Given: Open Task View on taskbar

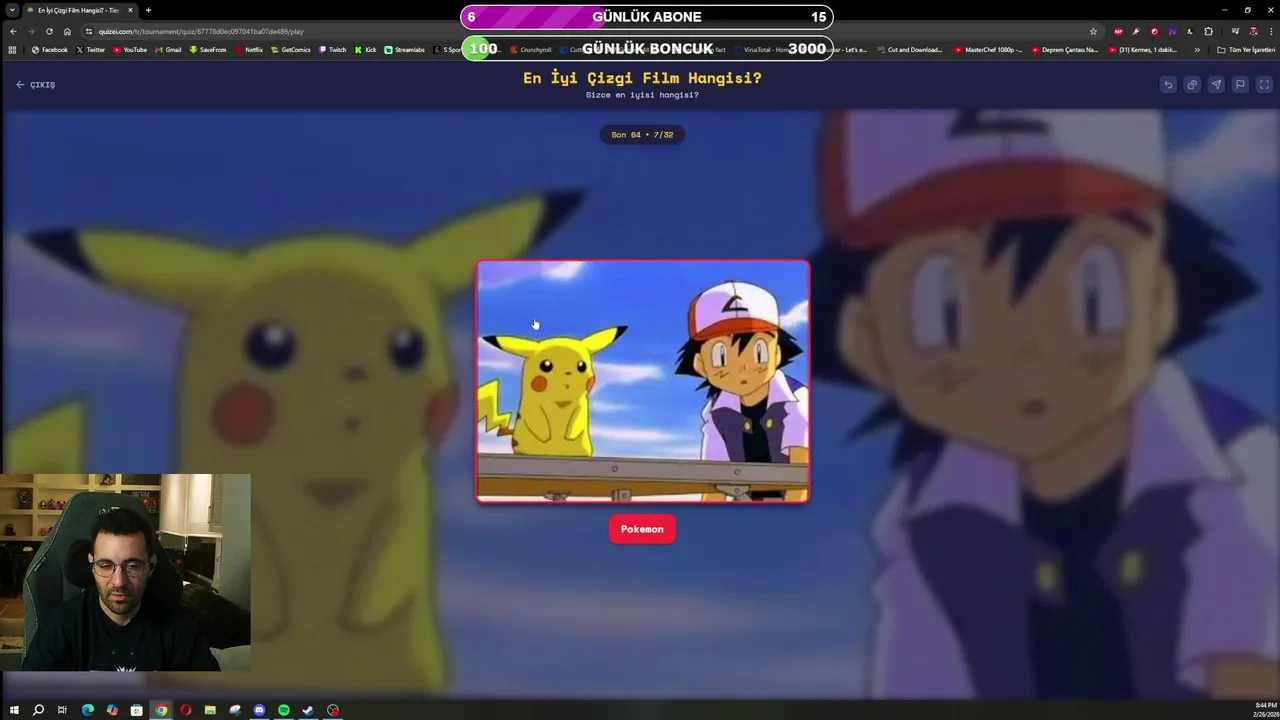Looking at the screenshot, I should tap(62, 710).
